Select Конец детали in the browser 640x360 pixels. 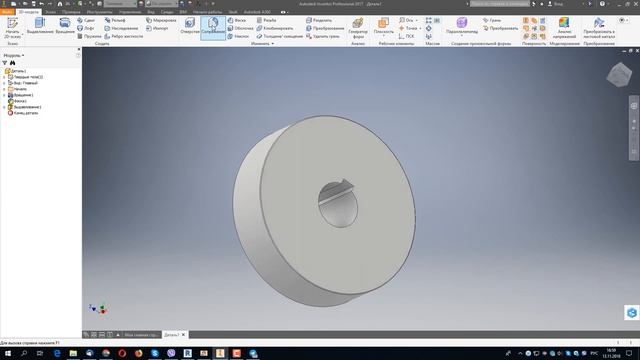coord(23,113)
